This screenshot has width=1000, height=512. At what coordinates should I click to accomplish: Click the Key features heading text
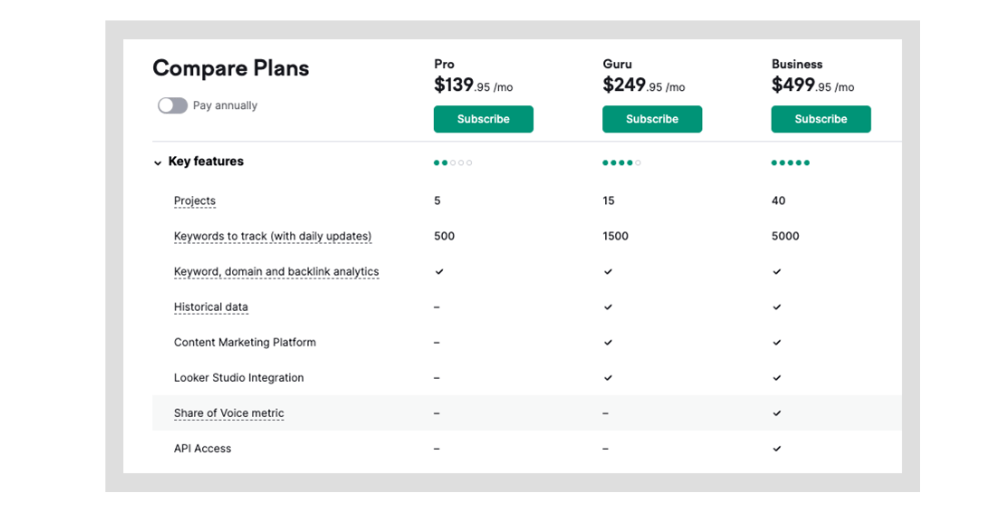[x=206, y=161]
